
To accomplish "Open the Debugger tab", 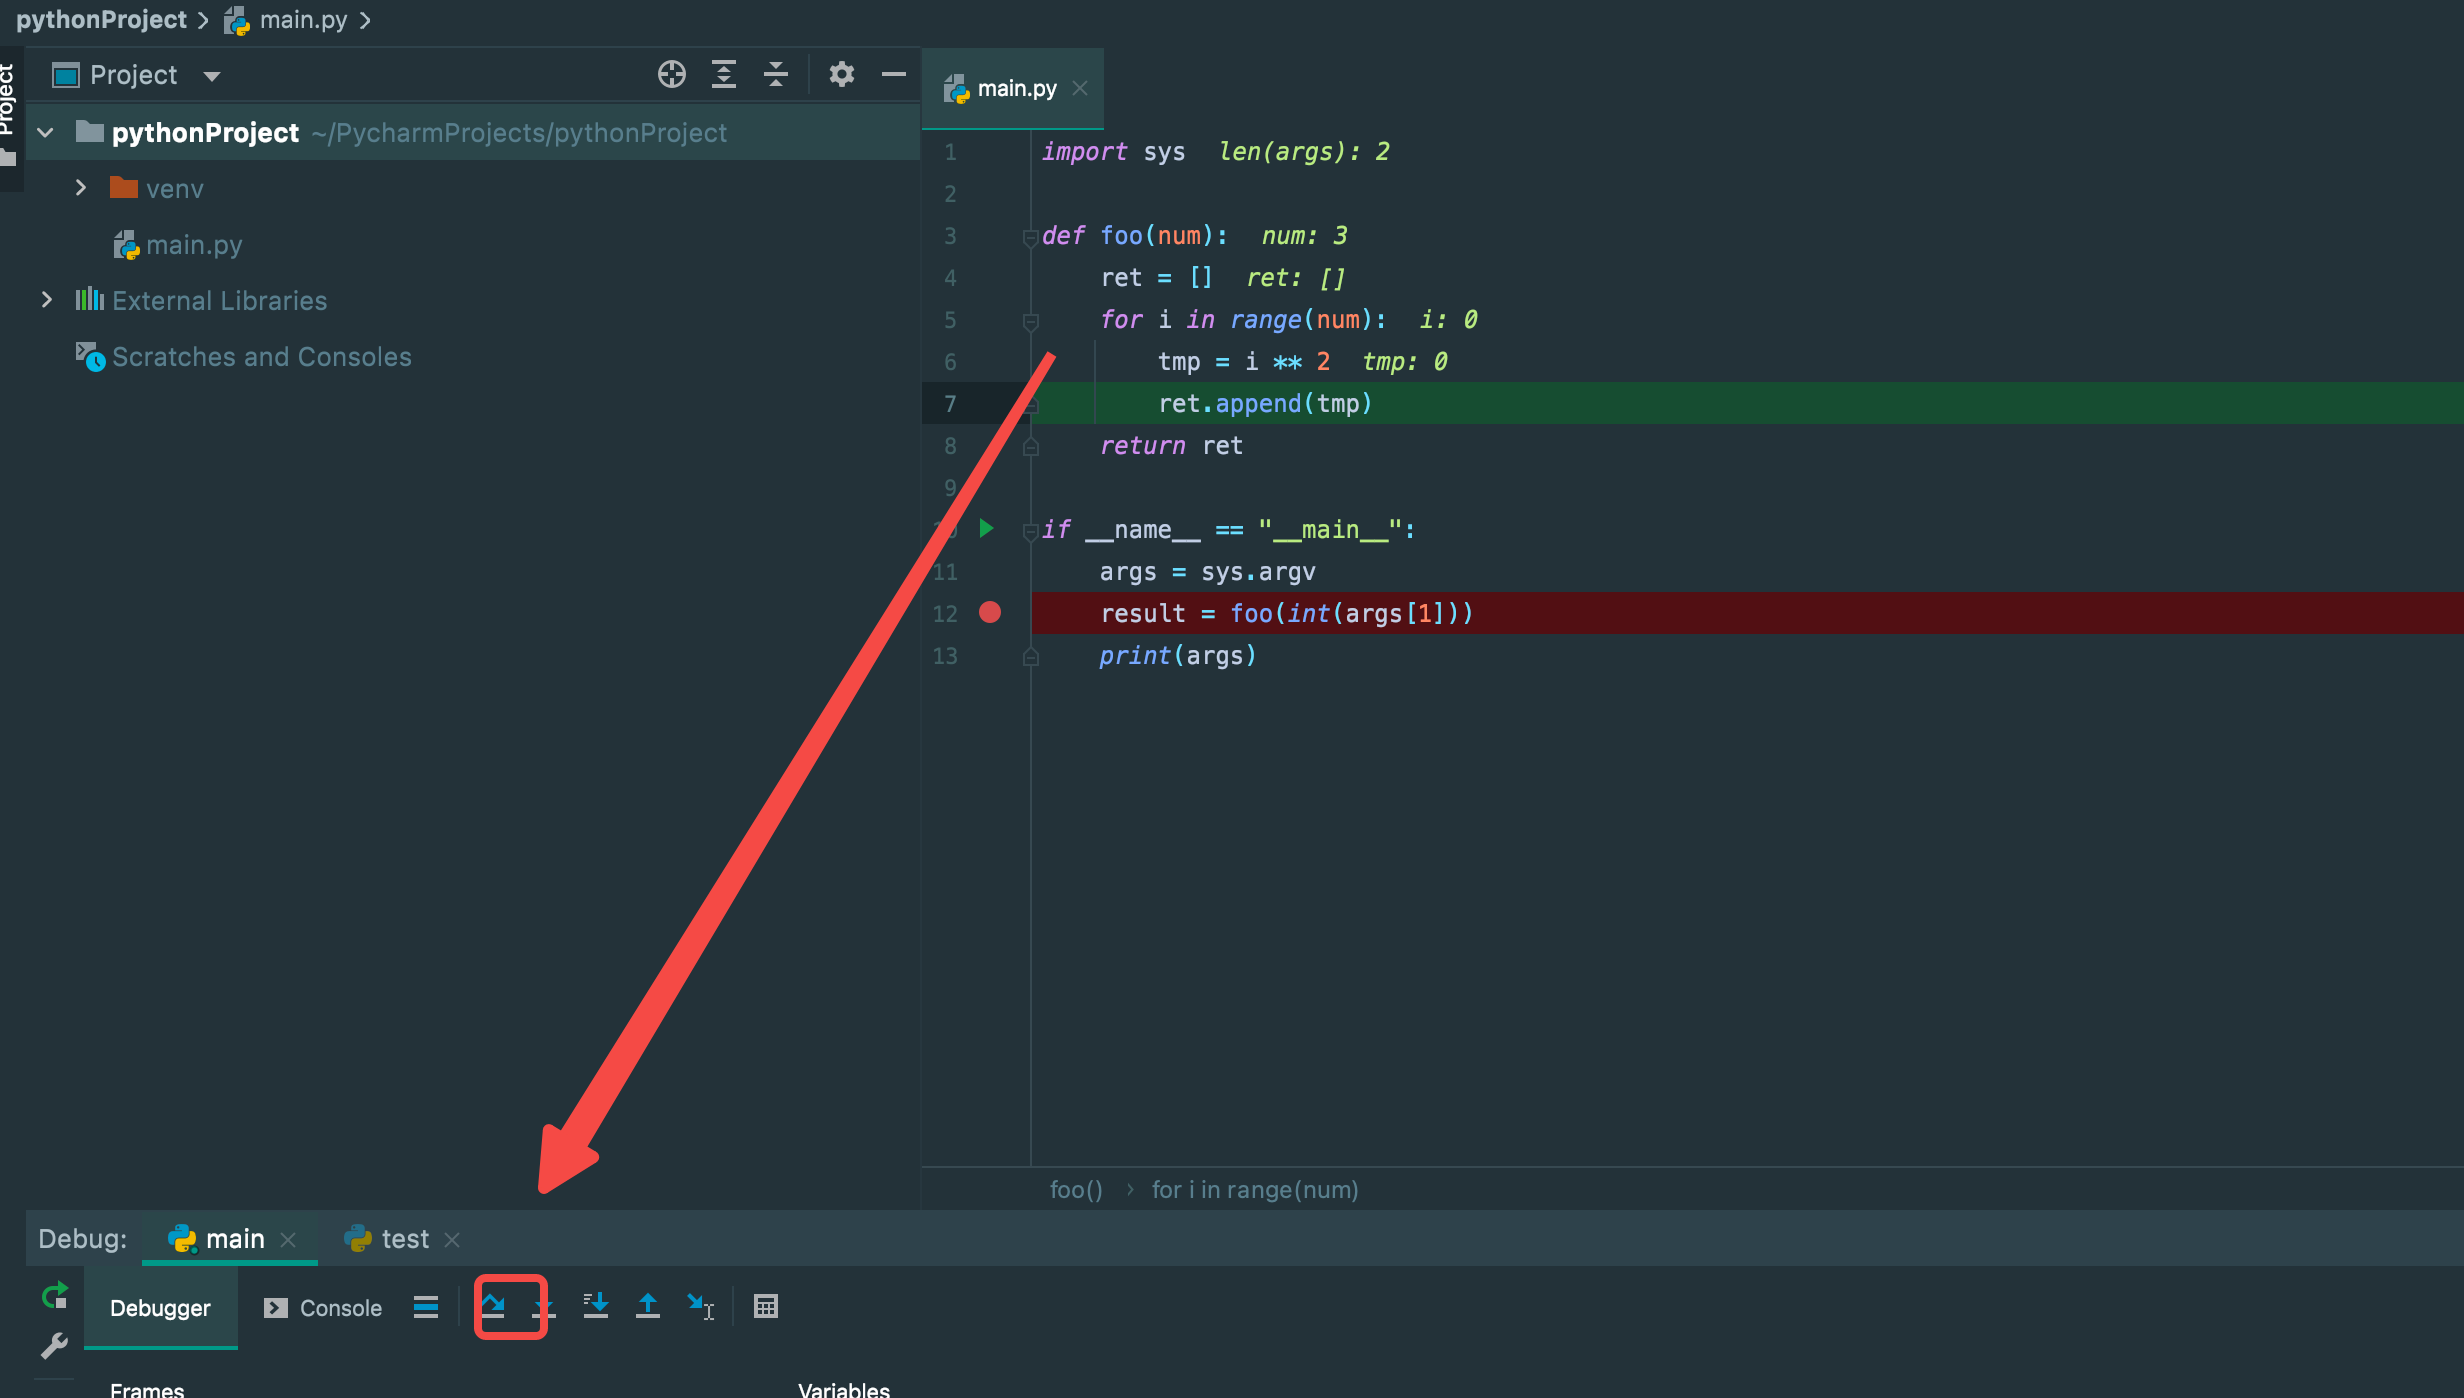I will 160,1308.
